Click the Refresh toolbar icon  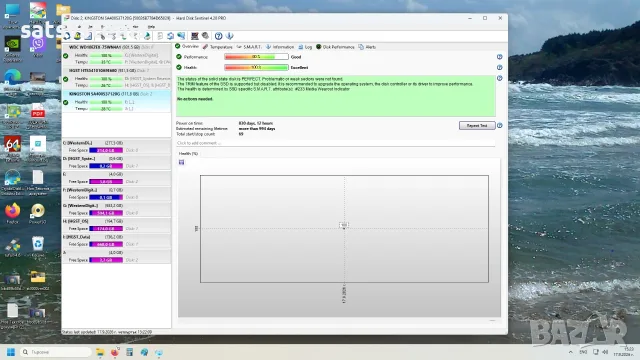pos(67,36)
